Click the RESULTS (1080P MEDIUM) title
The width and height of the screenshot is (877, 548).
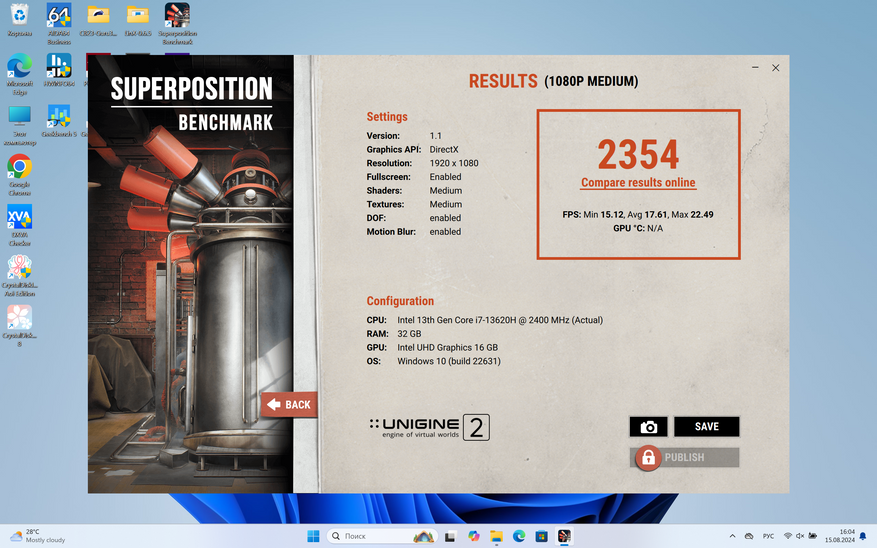(x=553, y=81)
